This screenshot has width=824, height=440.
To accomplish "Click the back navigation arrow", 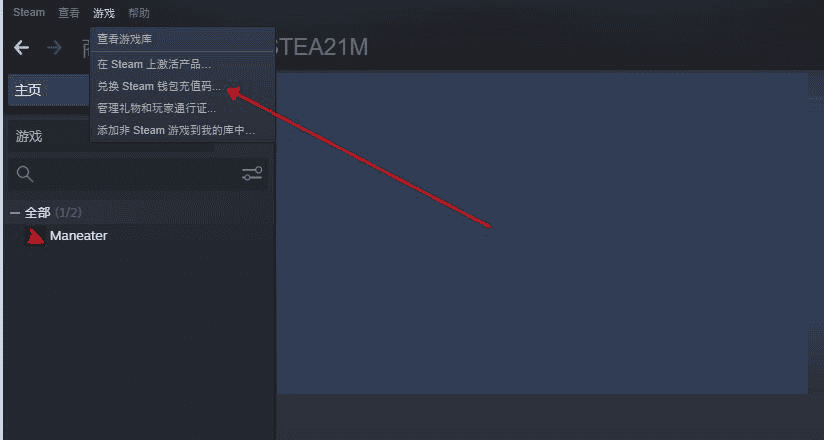I will 21,48.
